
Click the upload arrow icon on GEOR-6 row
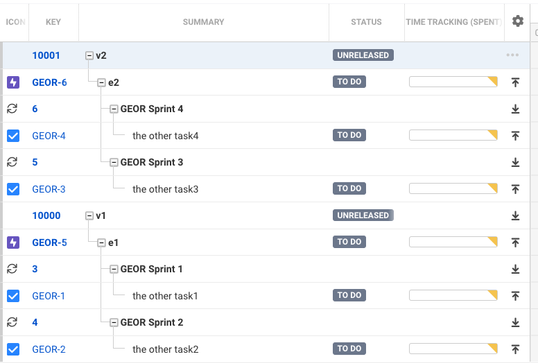coord(515,82)
